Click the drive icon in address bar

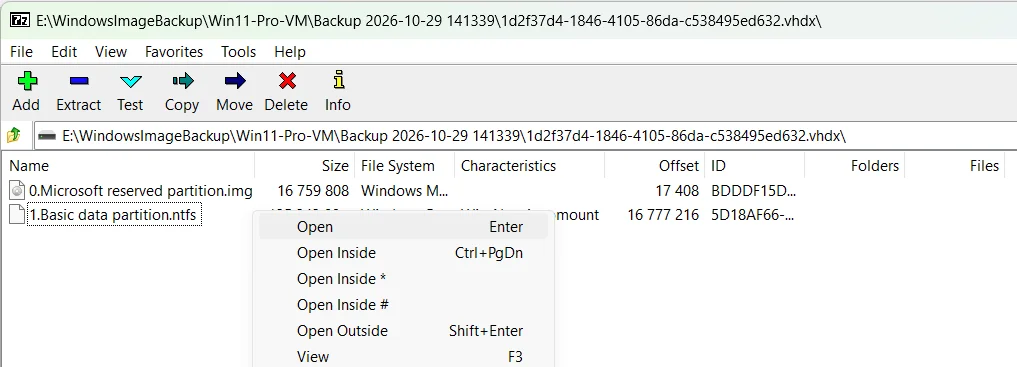48,136
